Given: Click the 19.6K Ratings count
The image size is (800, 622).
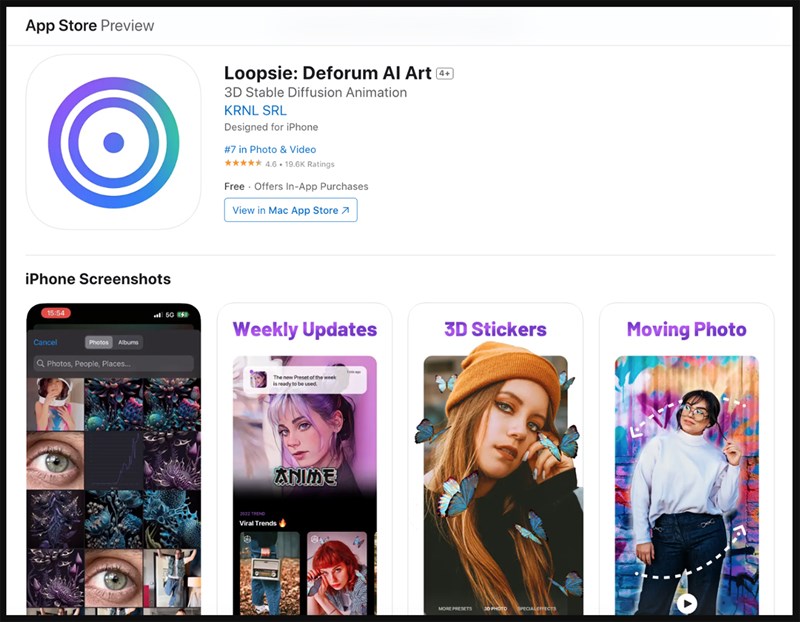Looking at the screenshot, I should [x=310, y=164].
